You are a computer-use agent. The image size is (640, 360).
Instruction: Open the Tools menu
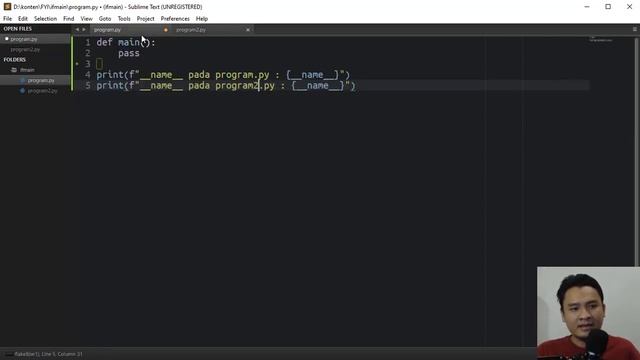(x=124, y=19)
